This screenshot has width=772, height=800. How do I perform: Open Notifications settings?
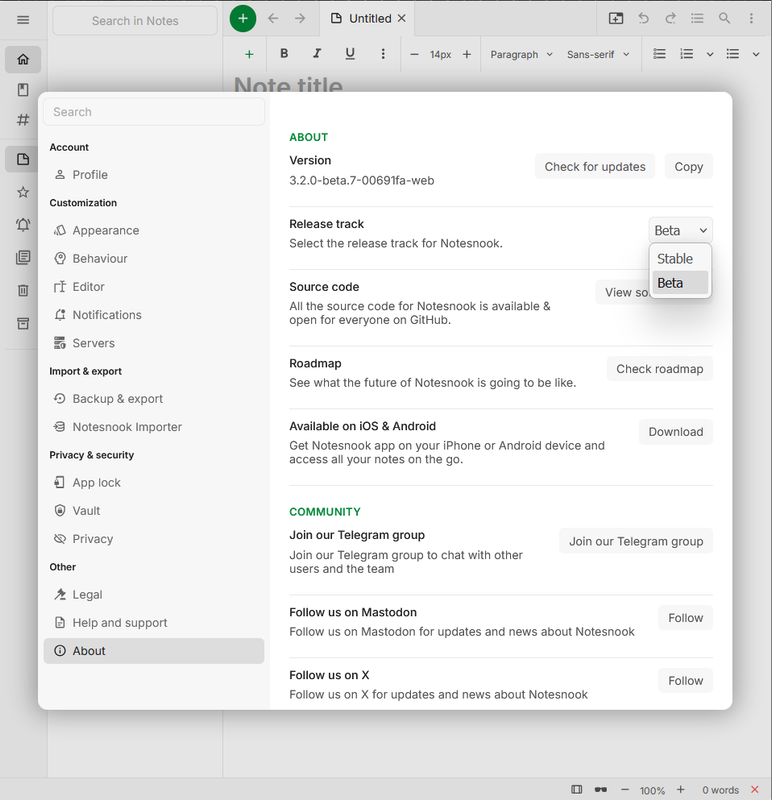pos(154,315)
